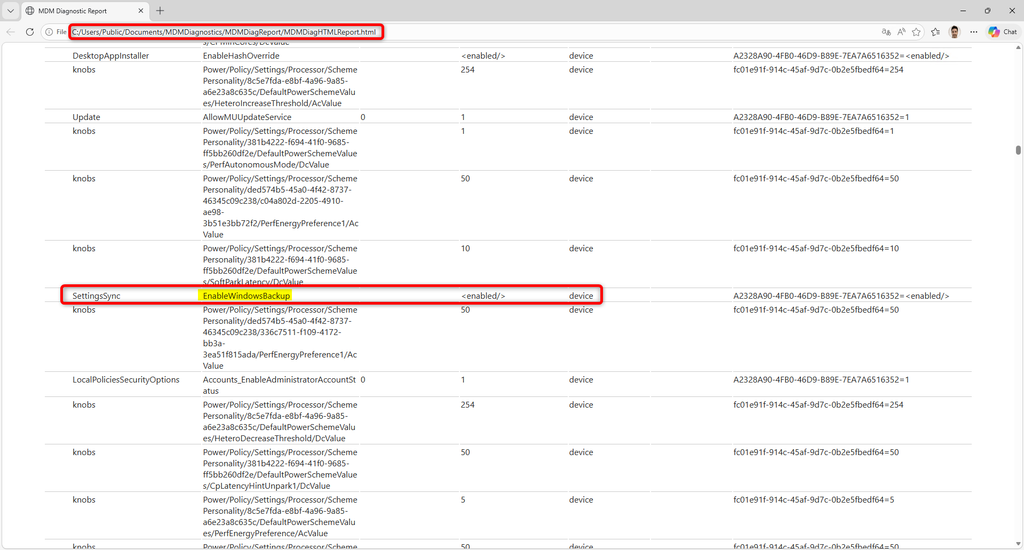
Task: Open a new browser tab
Action: click(160, 10)
